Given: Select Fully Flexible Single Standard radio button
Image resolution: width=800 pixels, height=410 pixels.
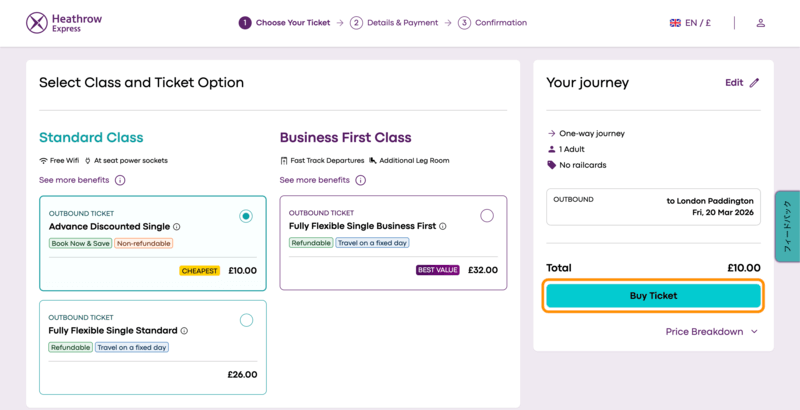Looking at the screenshot, I should [x=246, y=320].
